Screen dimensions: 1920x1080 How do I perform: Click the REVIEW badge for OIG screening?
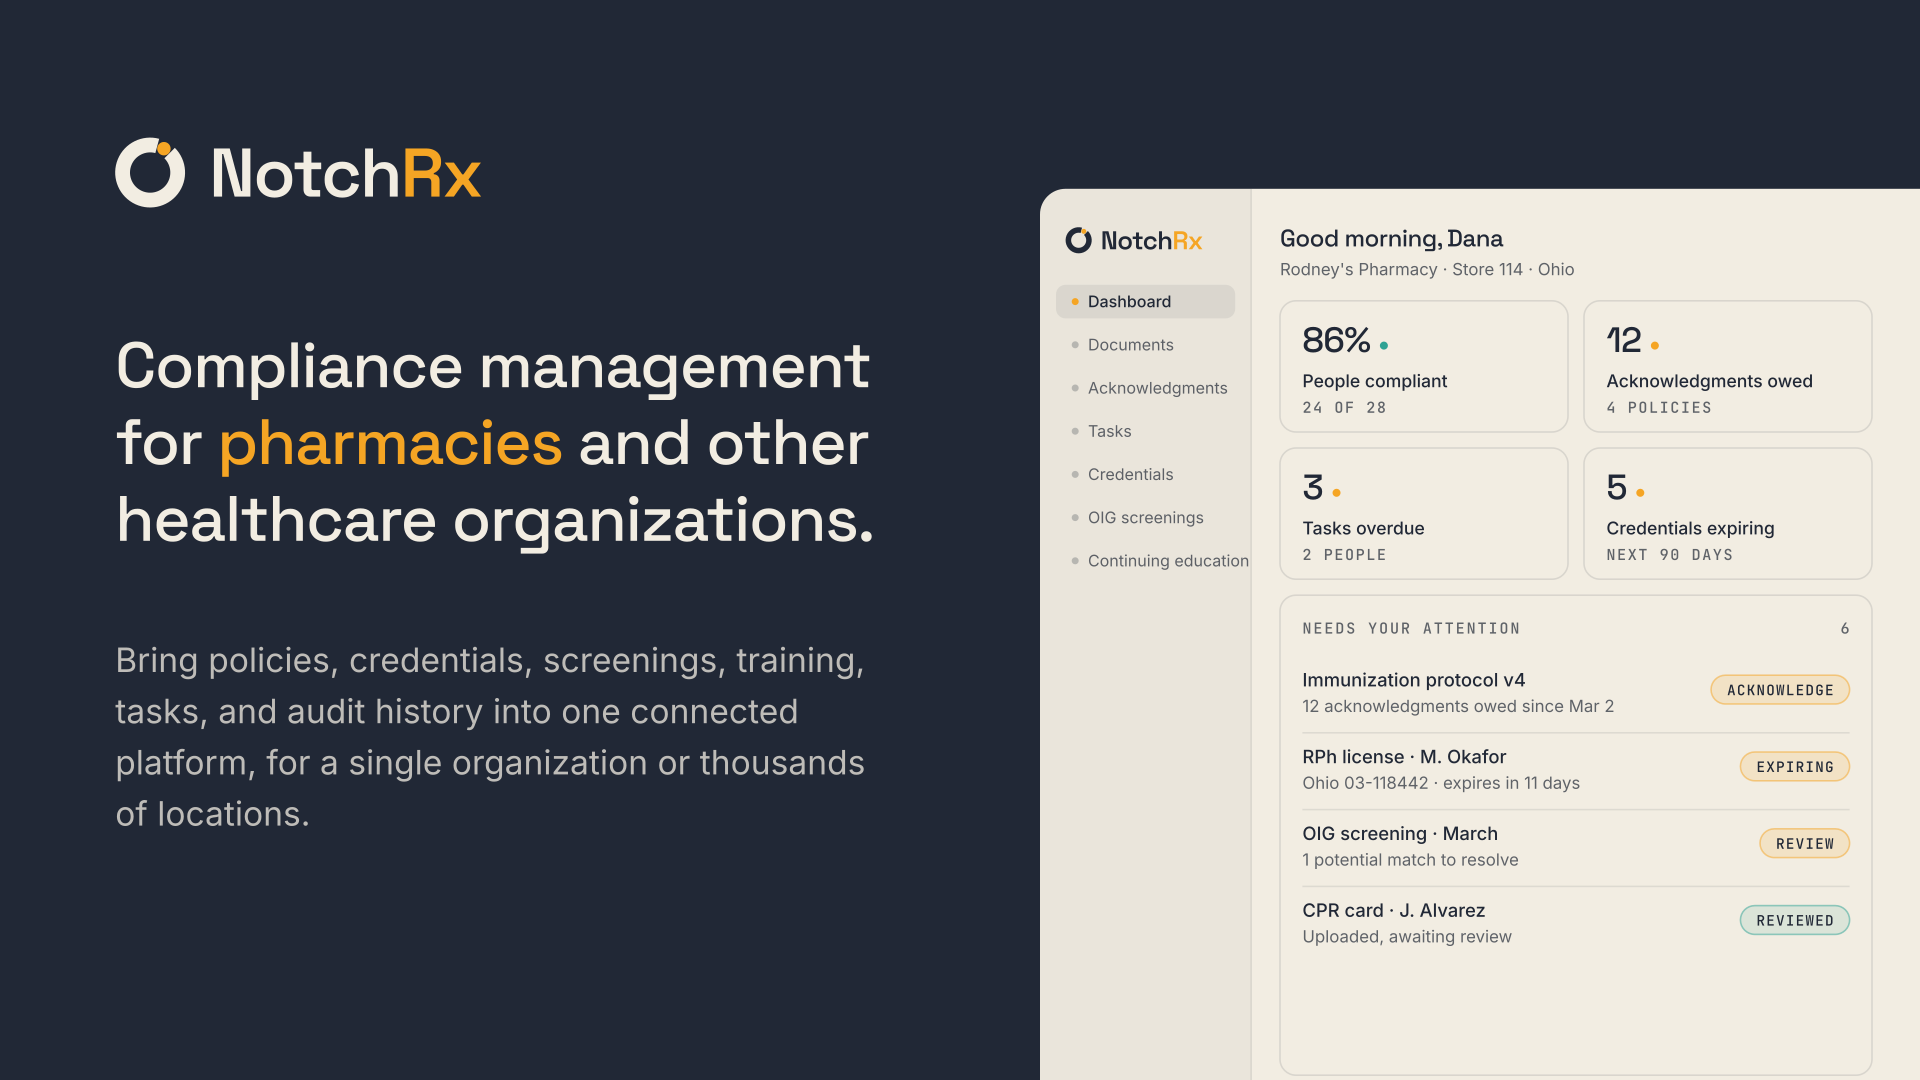(1805, 844)
